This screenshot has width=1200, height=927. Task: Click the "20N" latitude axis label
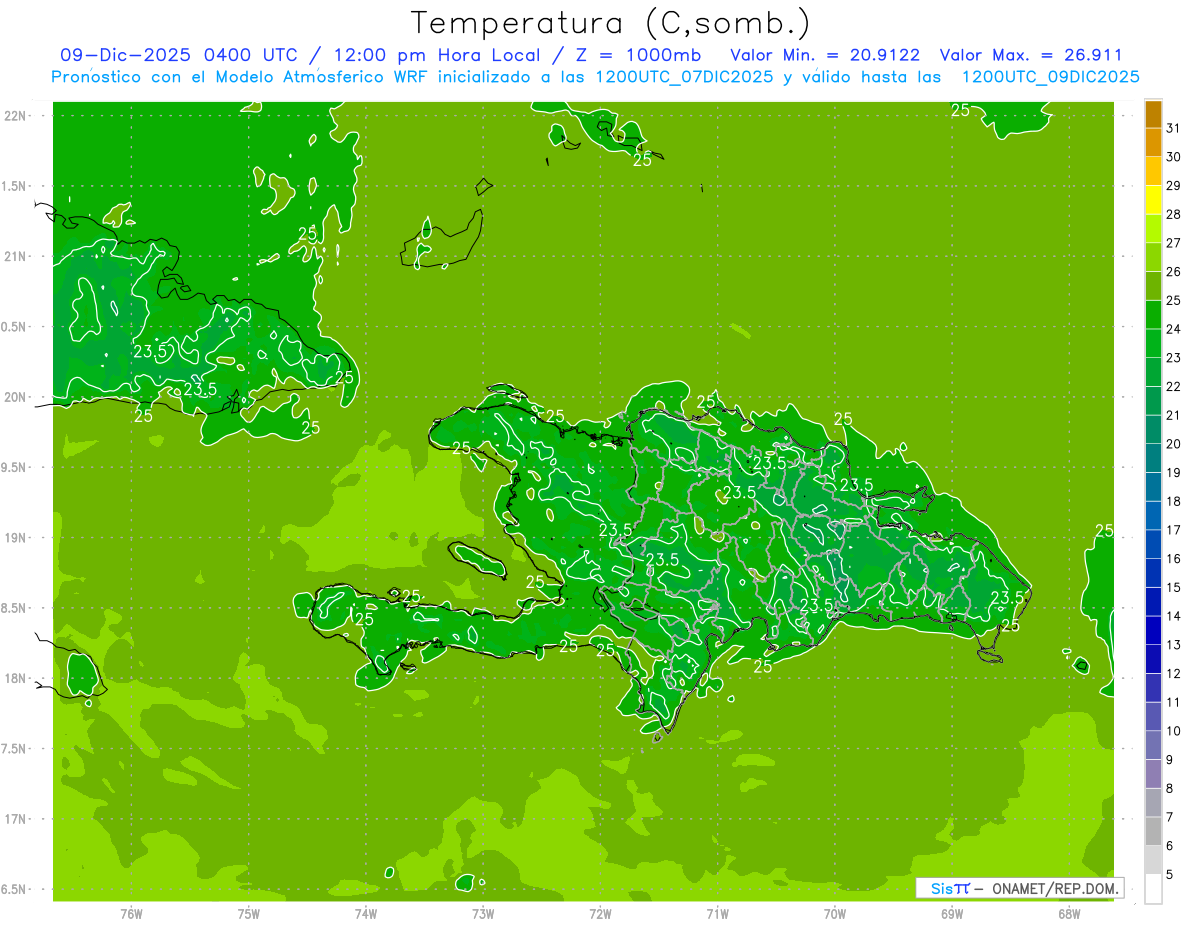click(x=15, y=397)
